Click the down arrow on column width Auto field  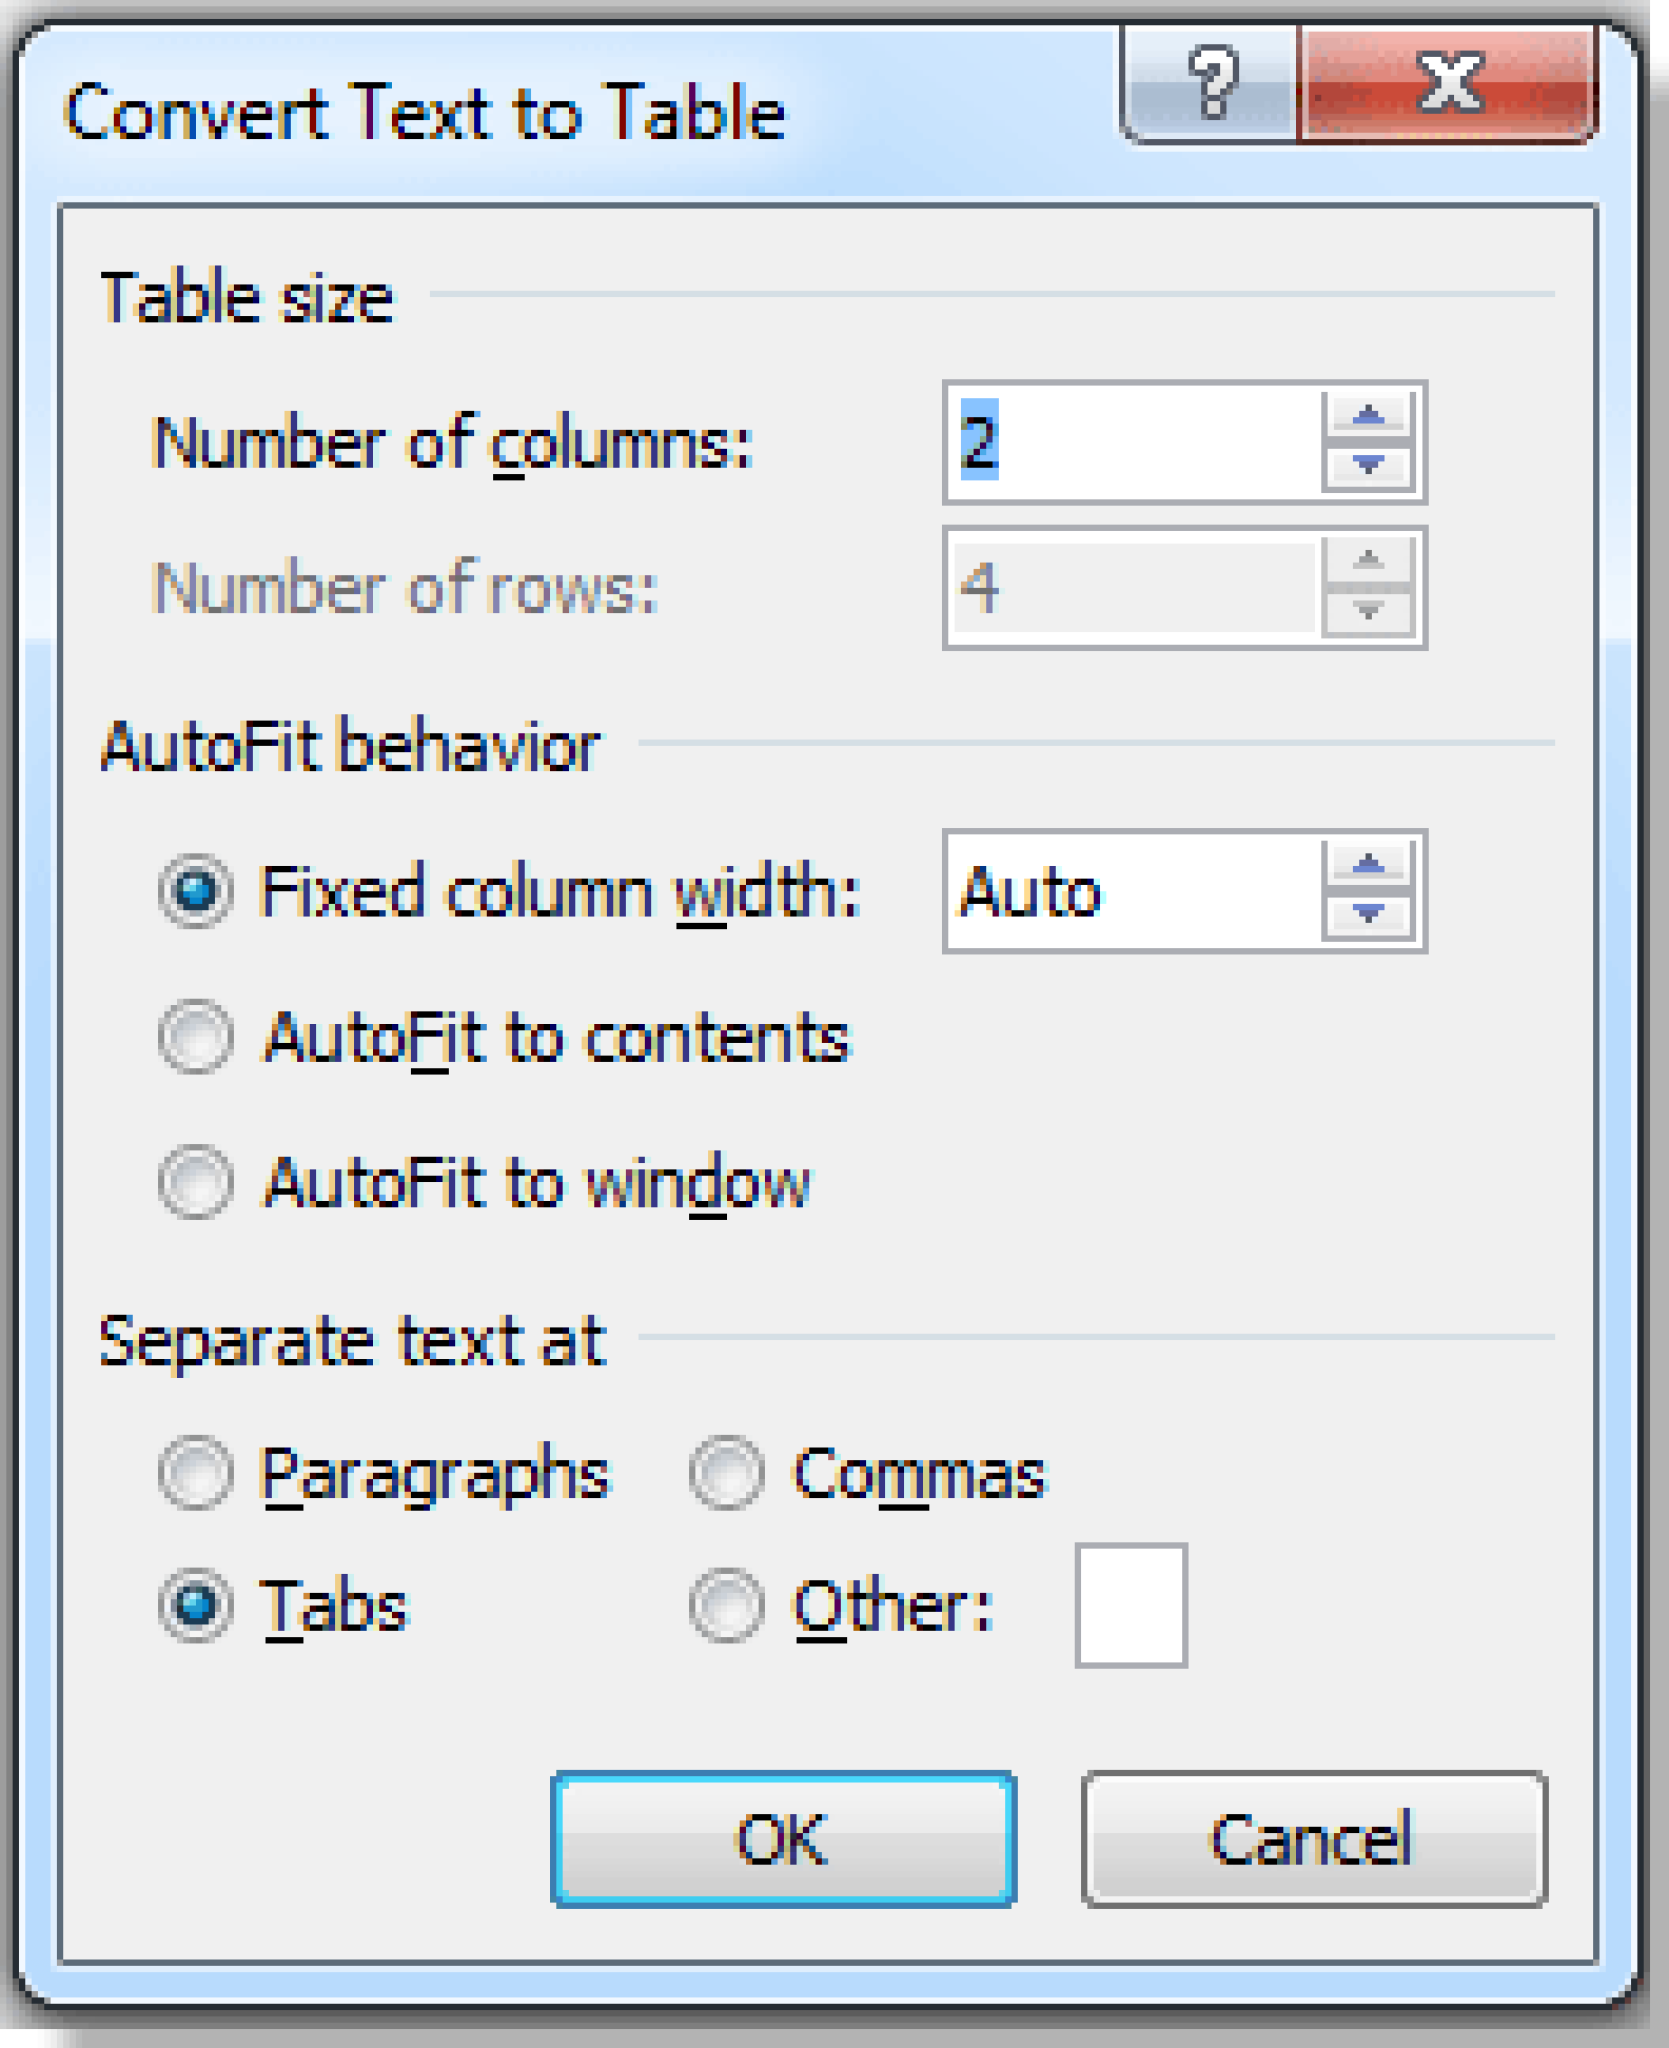click(x=1370, y=912)
